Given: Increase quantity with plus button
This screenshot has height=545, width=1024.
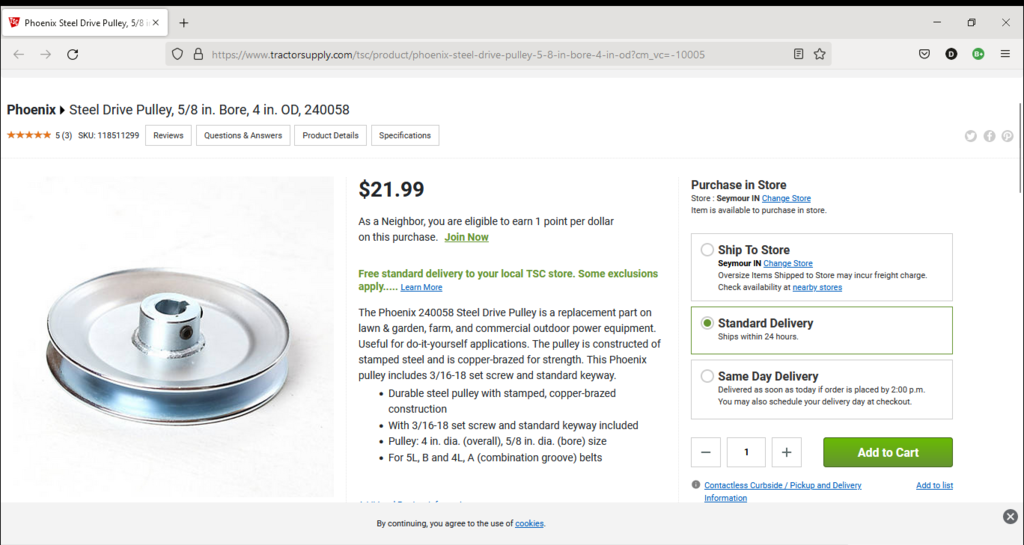Looking at the screenshot, I should click(786, 452).
